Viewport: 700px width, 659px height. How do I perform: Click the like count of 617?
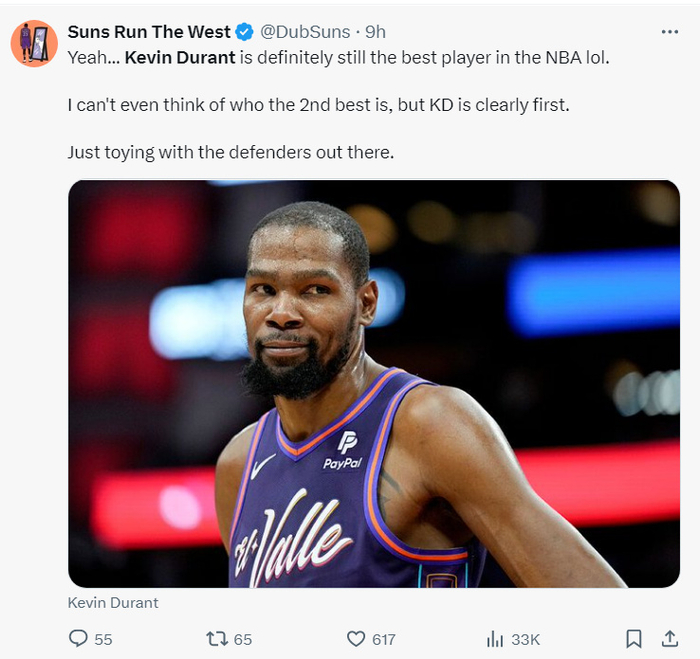(x=384, y=639)
